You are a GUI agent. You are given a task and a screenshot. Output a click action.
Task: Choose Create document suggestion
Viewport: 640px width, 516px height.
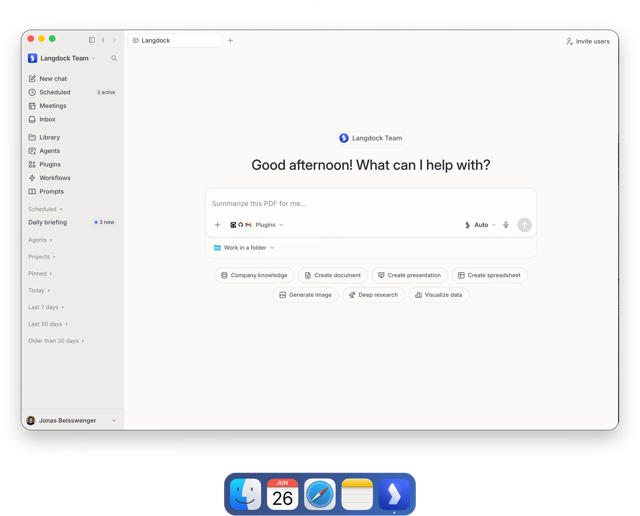coord(333,275)
